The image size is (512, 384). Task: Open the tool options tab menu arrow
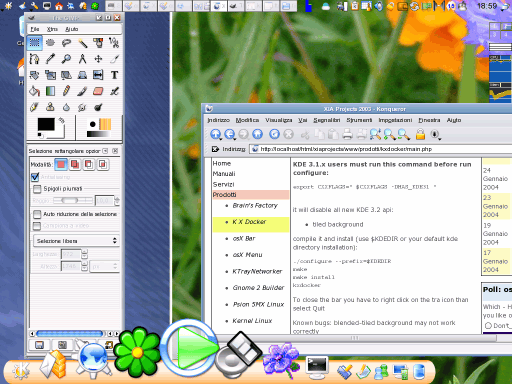[105, 151]
